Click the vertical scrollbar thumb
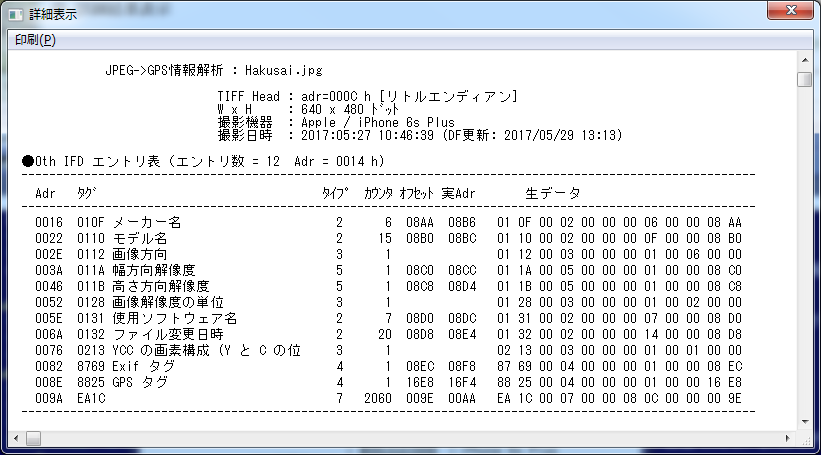821x455 pixels. coord(804,80)
